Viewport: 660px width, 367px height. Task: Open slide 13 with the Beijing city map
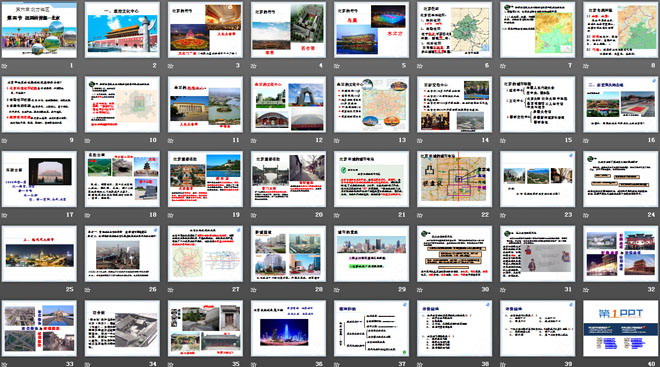pos(371,104)
